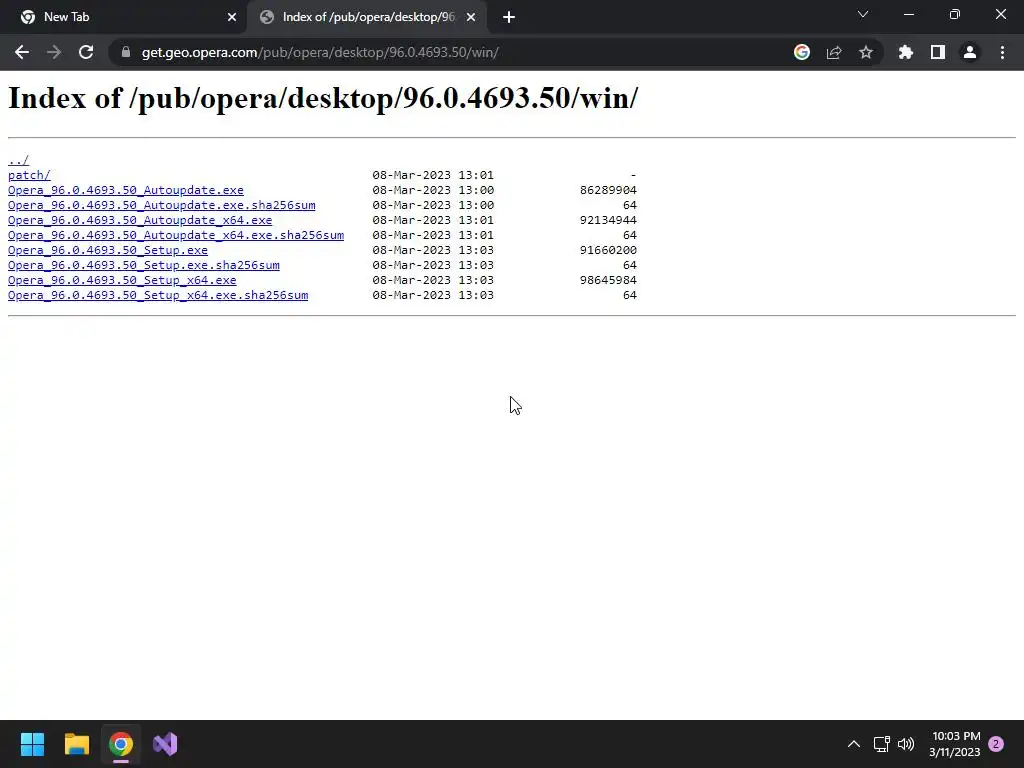This screenshot has width=1024, height=768.
Task: Open Opera_96.0.4693.50_Autoupdate.exe.sha256sum link
Action: click(161, 205)
